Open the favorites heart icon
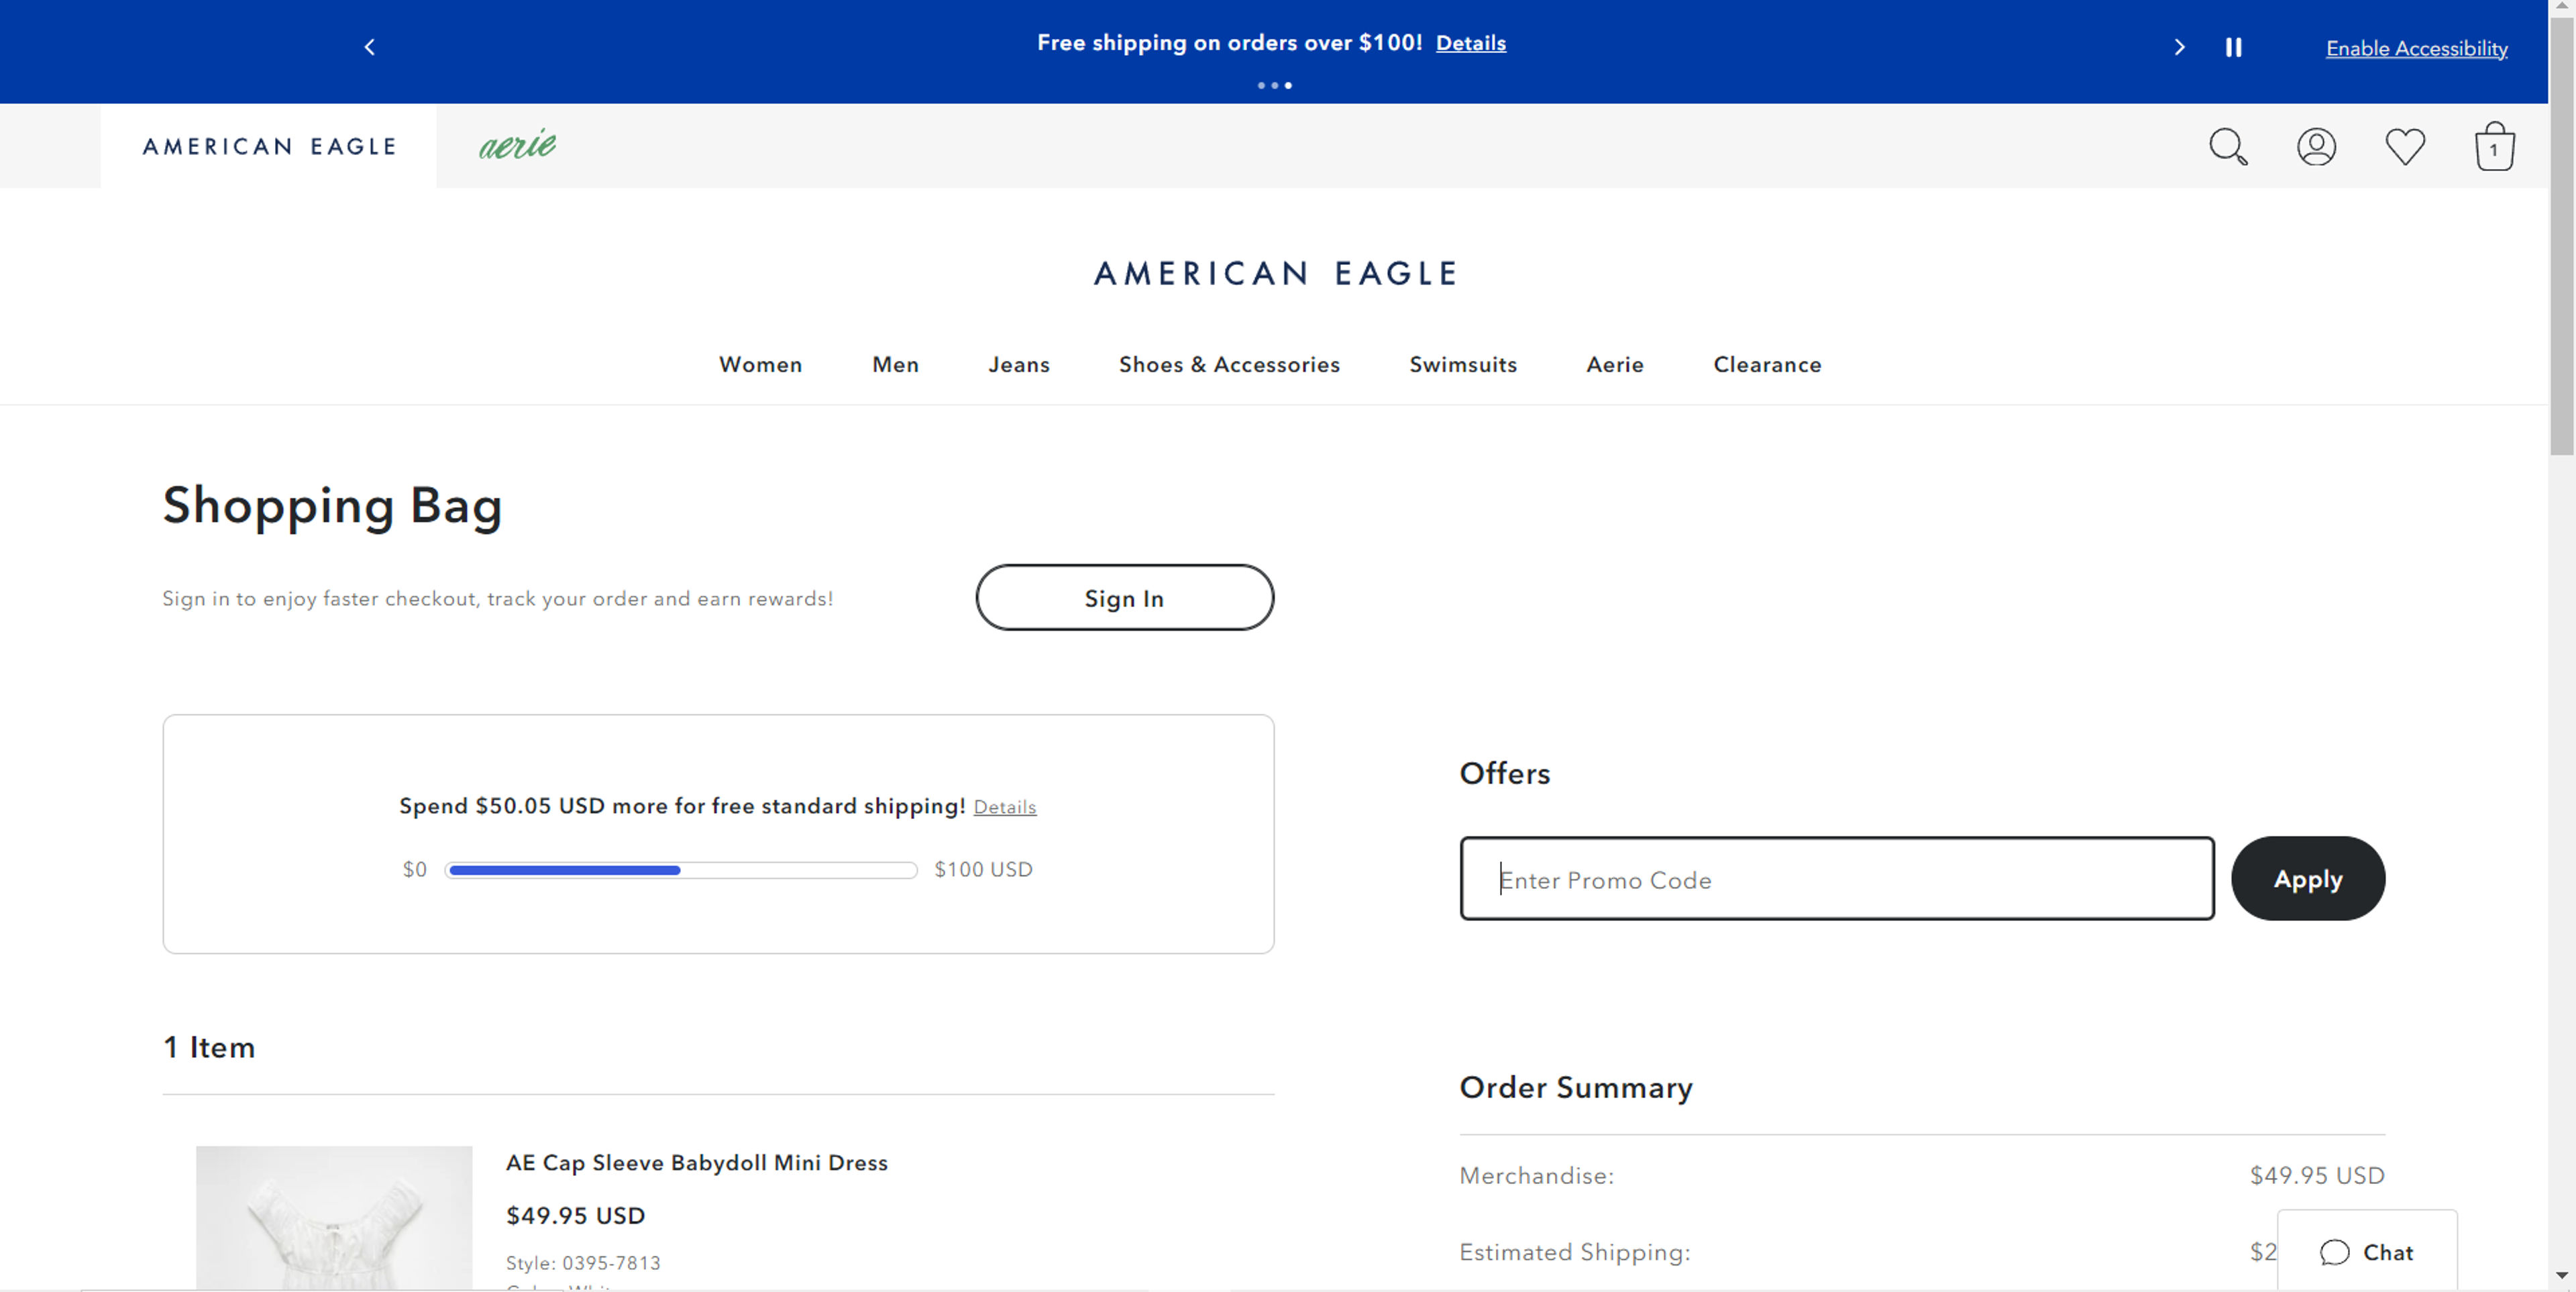This screenshot has height=1292, width=2576. coord(2405,147)
